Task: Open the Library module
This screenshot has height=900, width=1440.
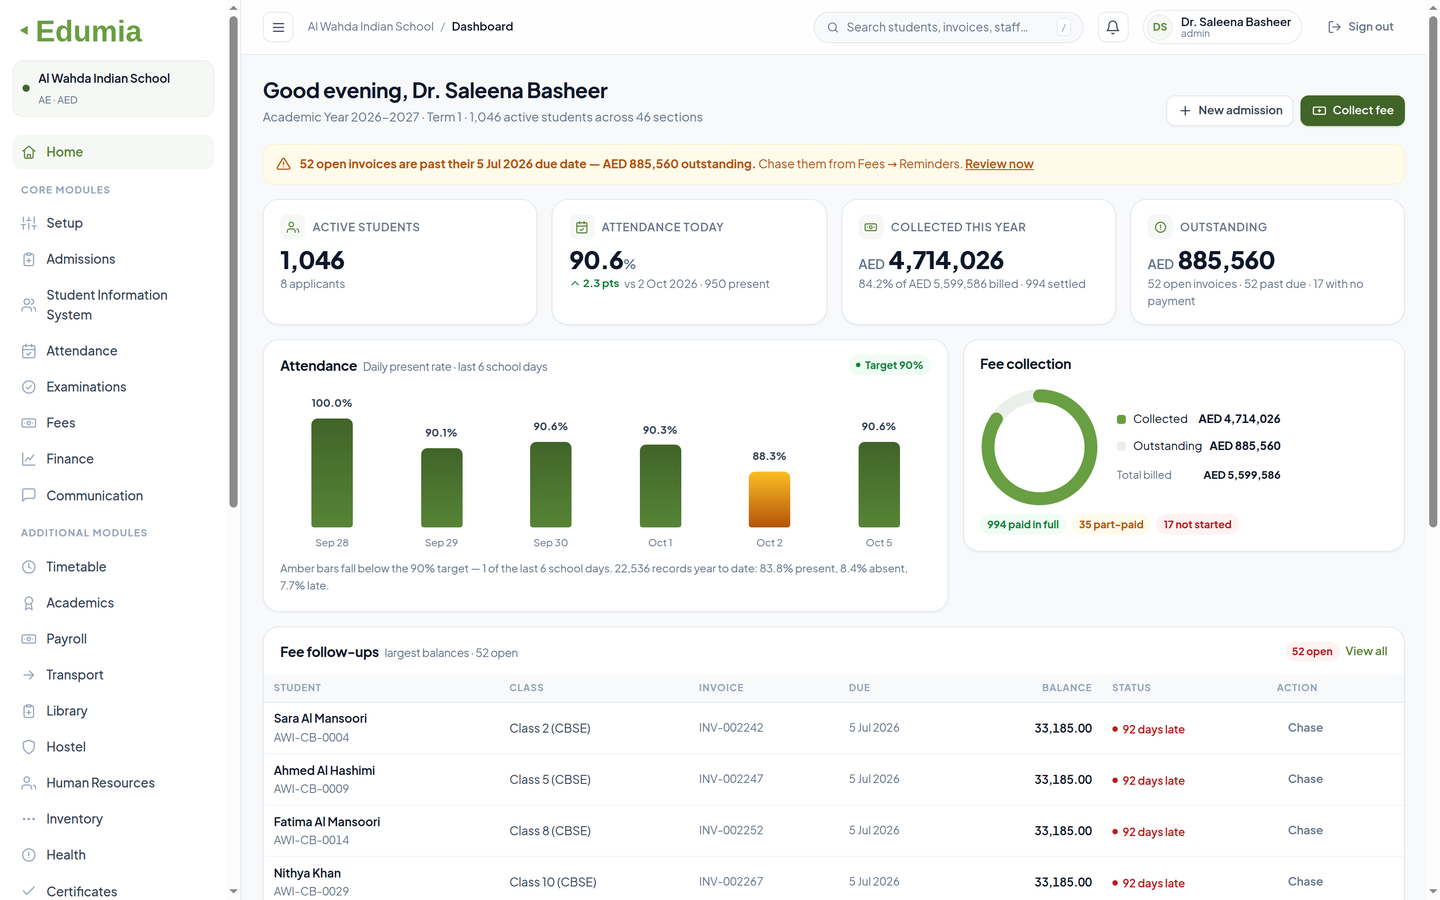Action: [113, 711]
